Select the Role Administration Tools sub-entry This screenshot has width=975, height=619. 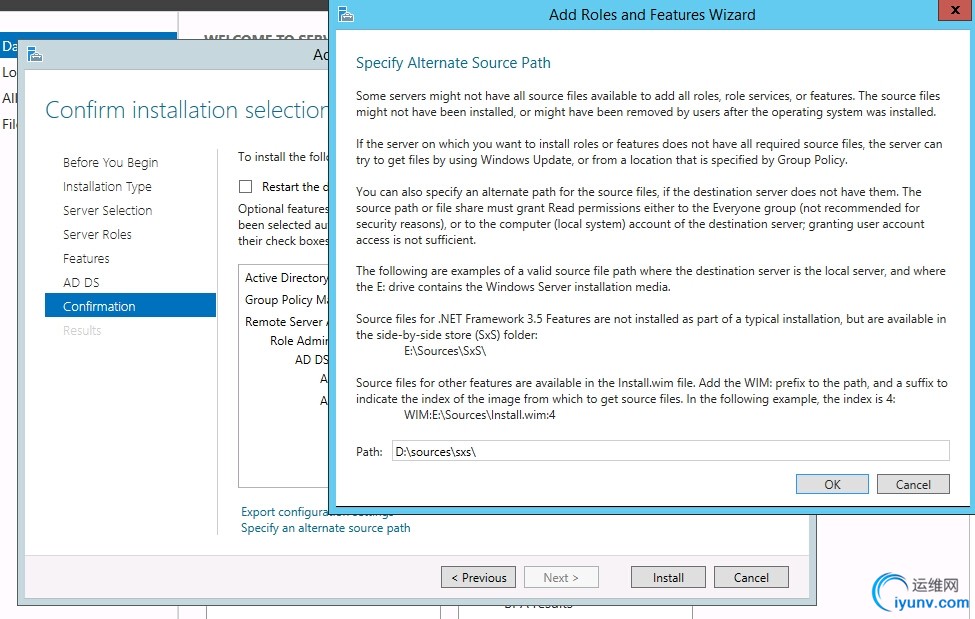click(x=298, y=341)
